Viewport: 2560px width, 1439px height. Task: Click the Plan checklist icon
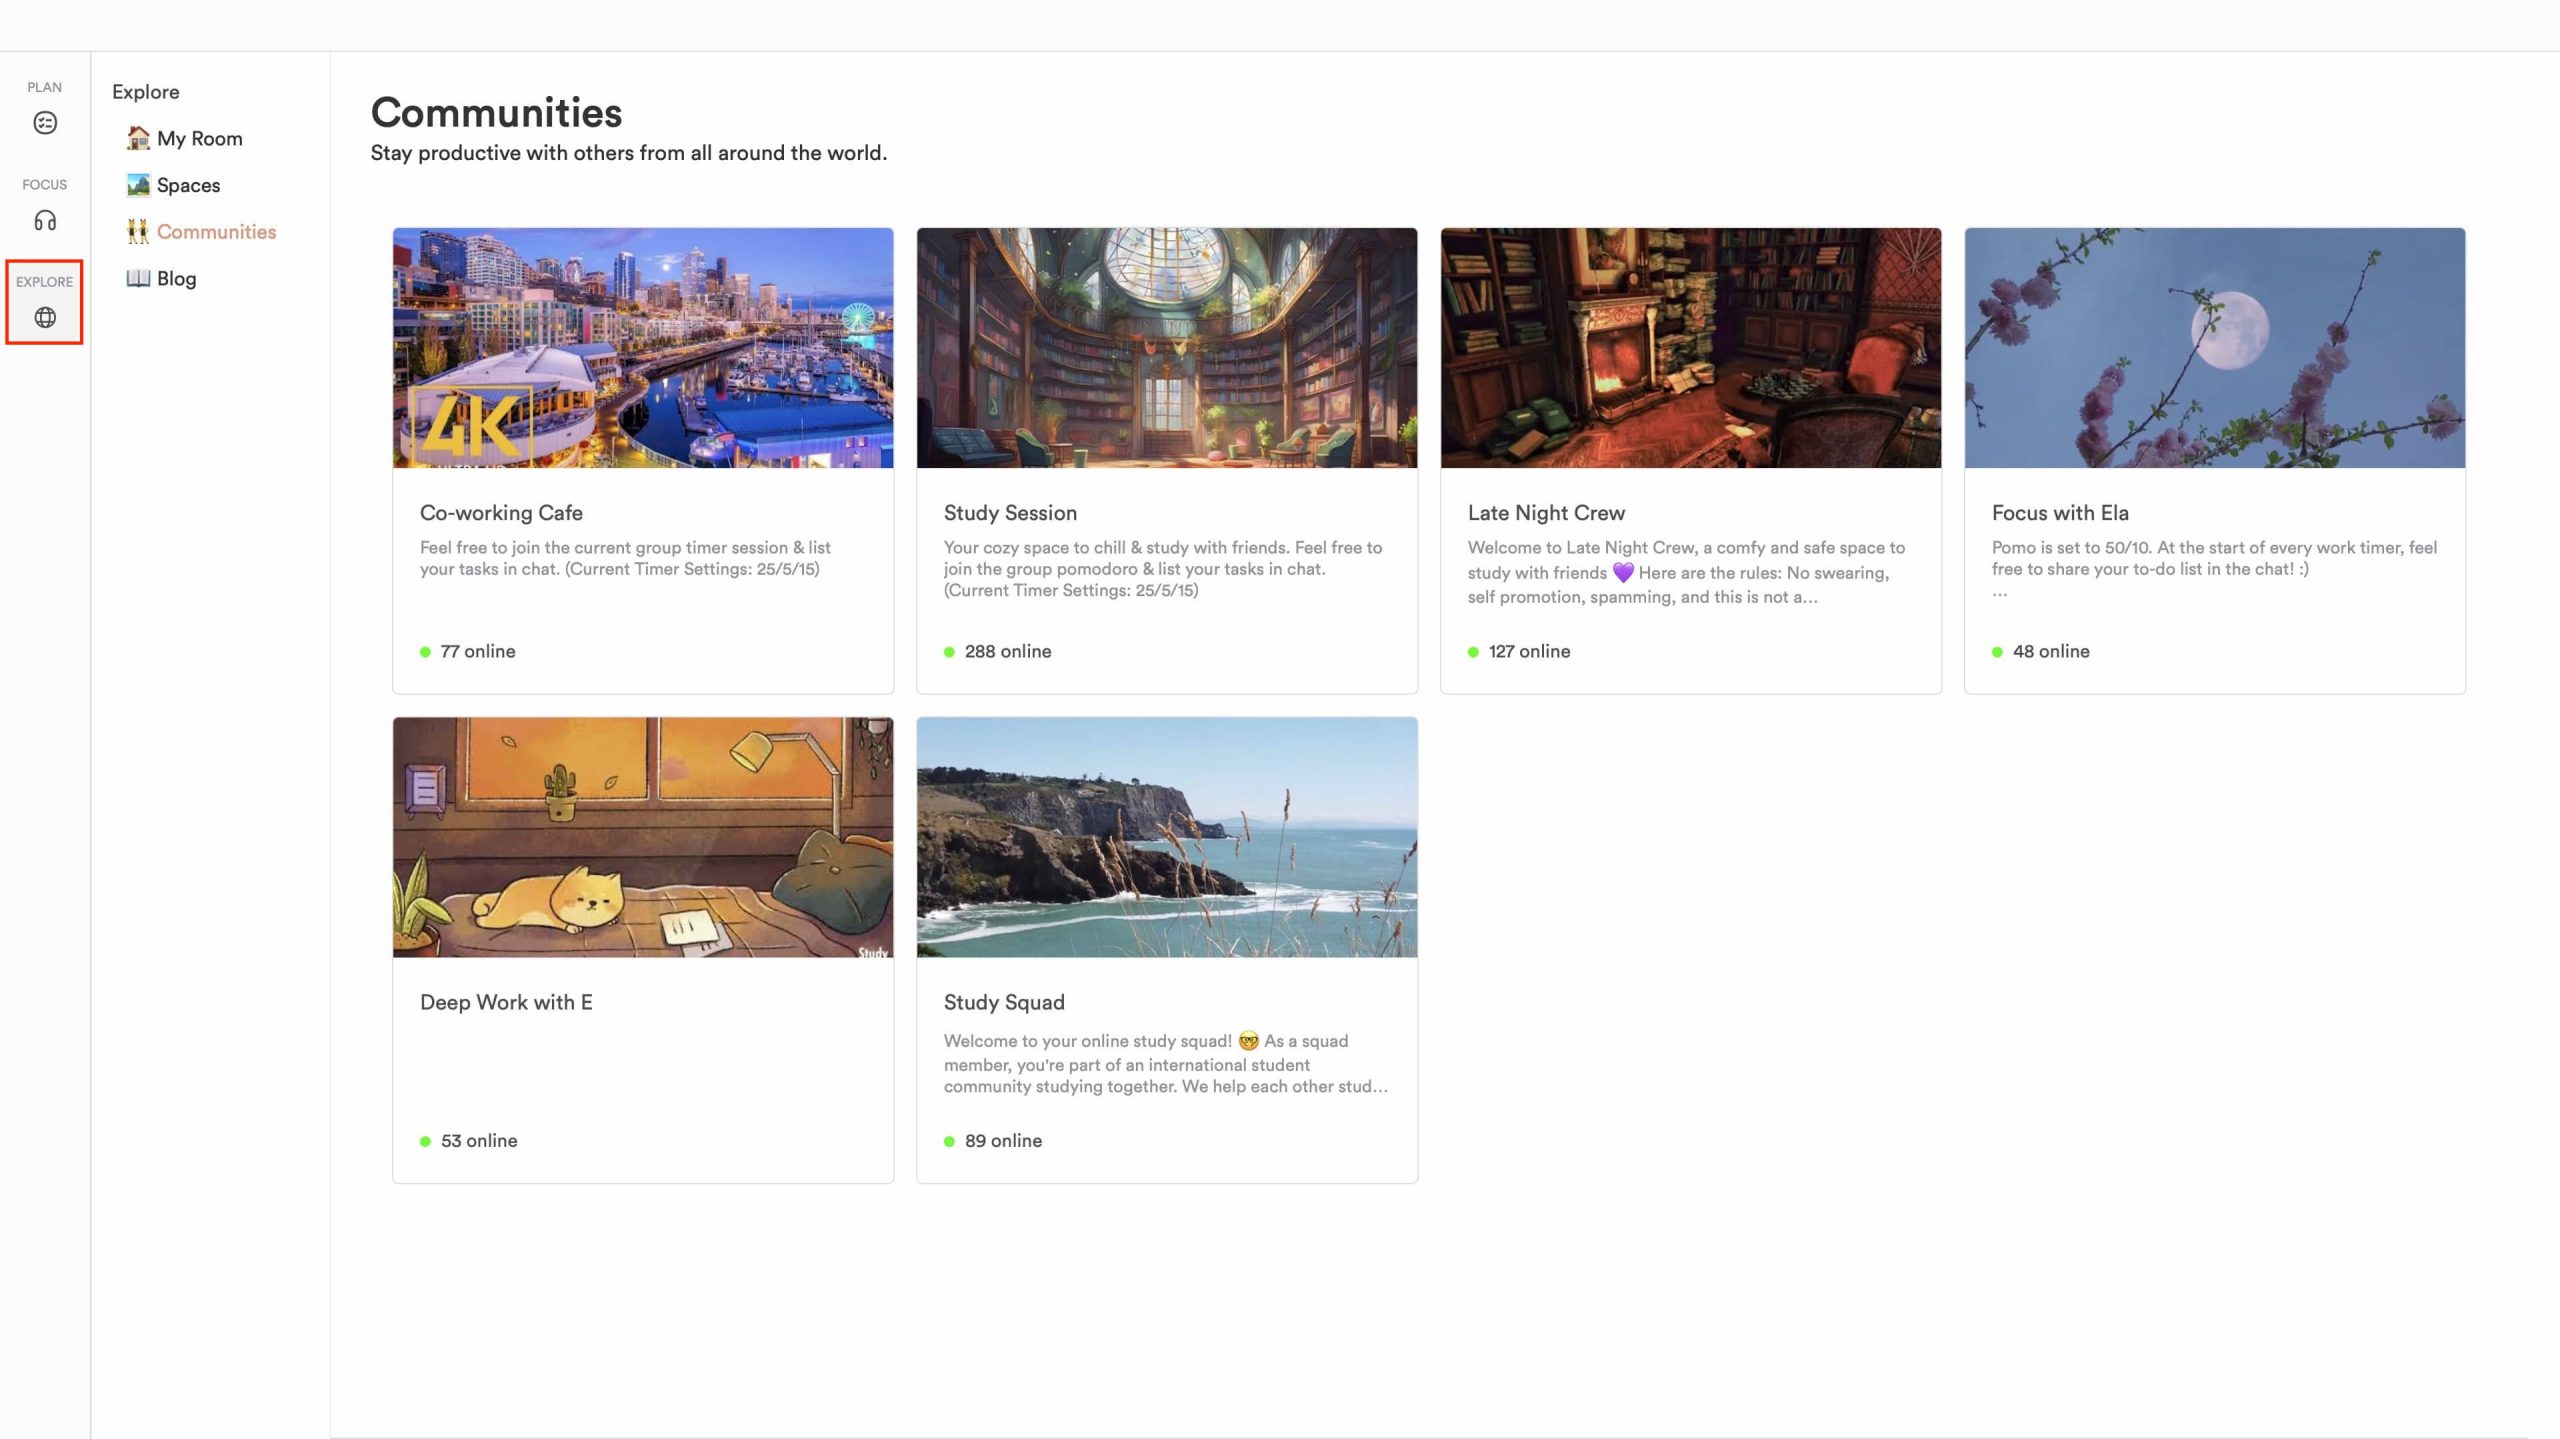coord(45,123)
